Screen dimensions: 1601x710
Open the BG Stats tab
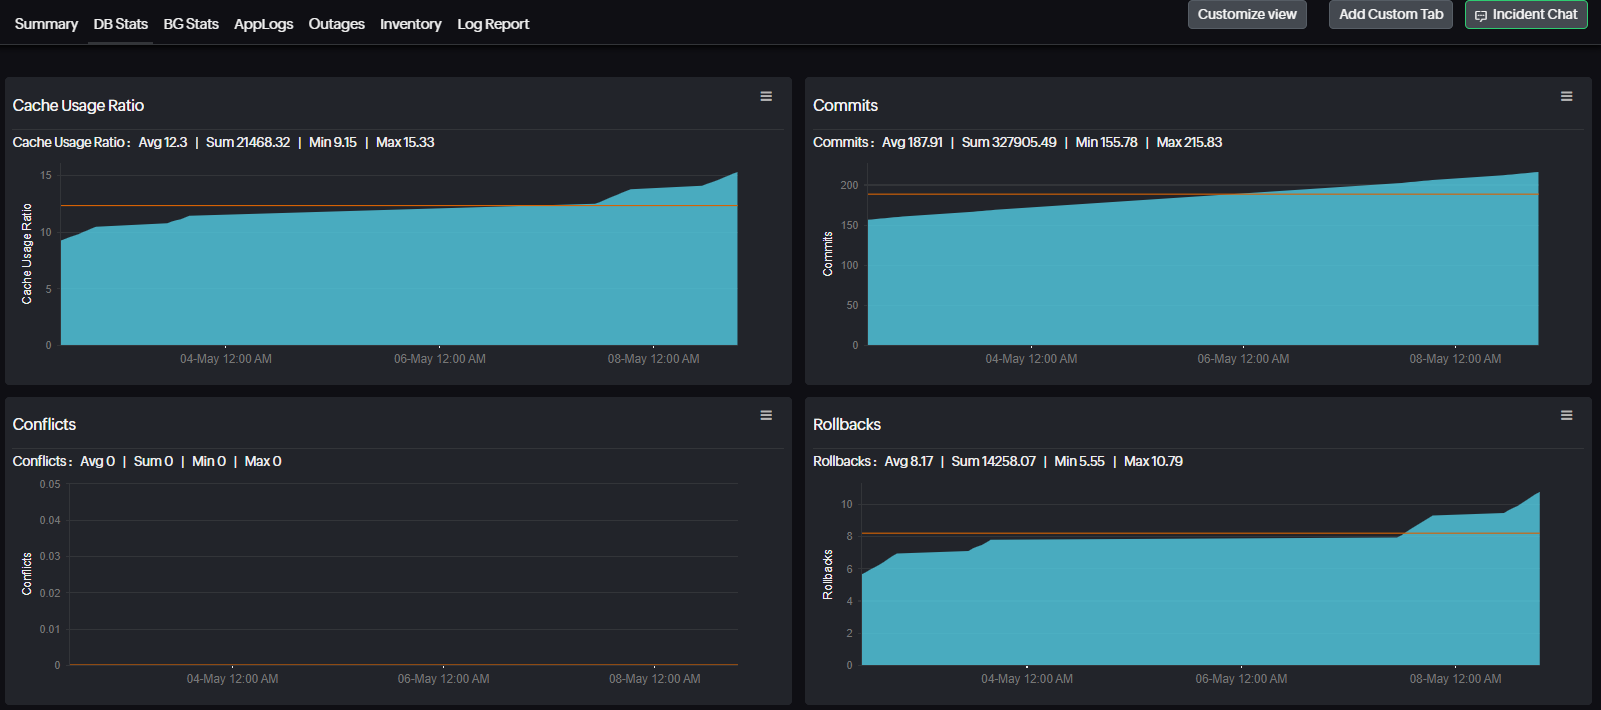tap(191, 24)
